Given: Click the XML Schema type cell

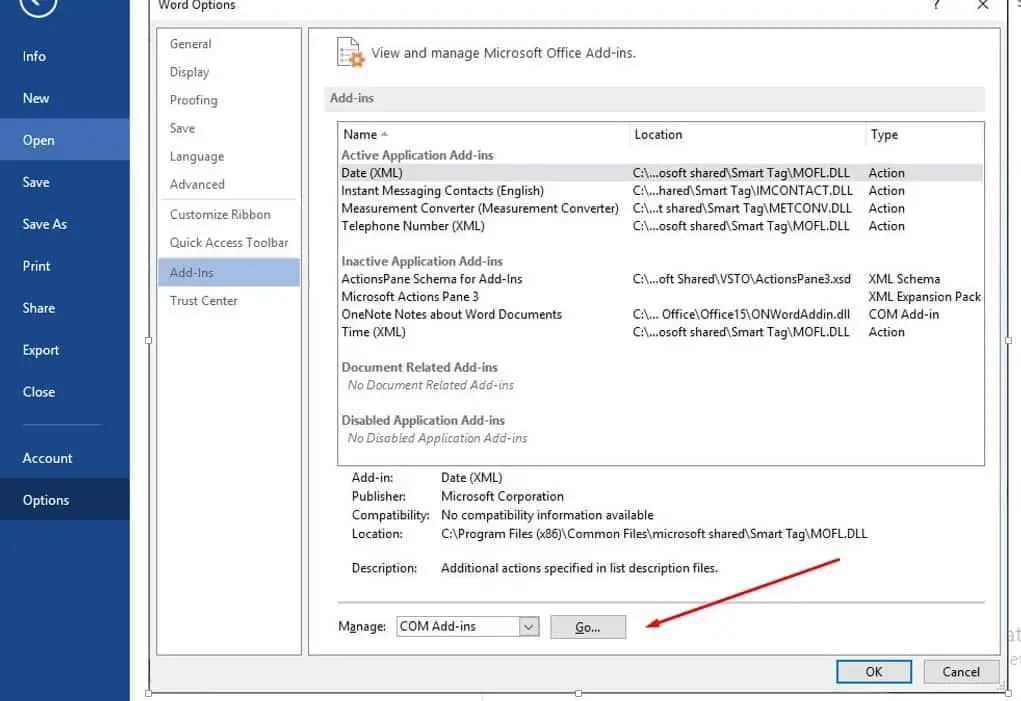Looking at the screenshot, I should [904, 279].
